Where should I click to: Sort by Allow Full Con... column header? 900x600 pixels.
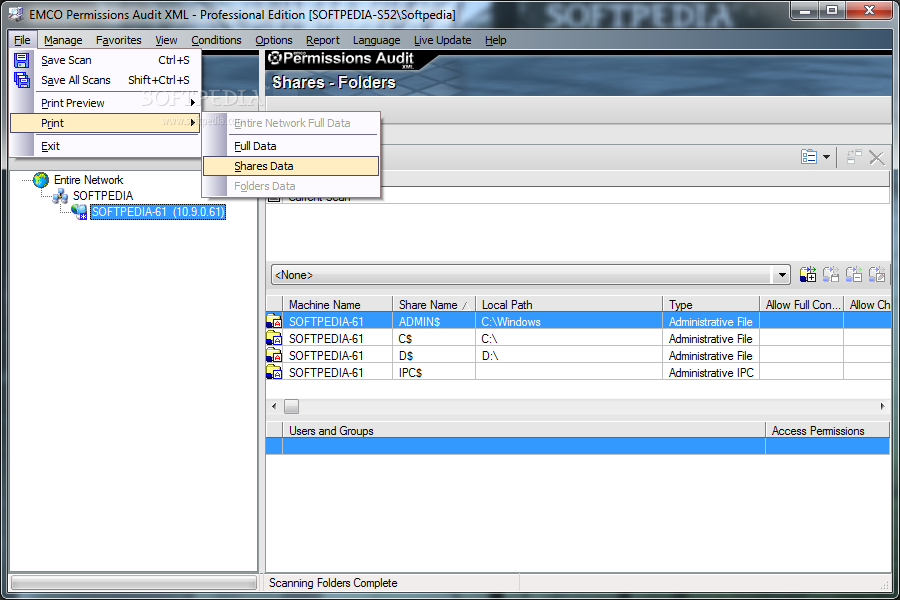click(801, 304)
